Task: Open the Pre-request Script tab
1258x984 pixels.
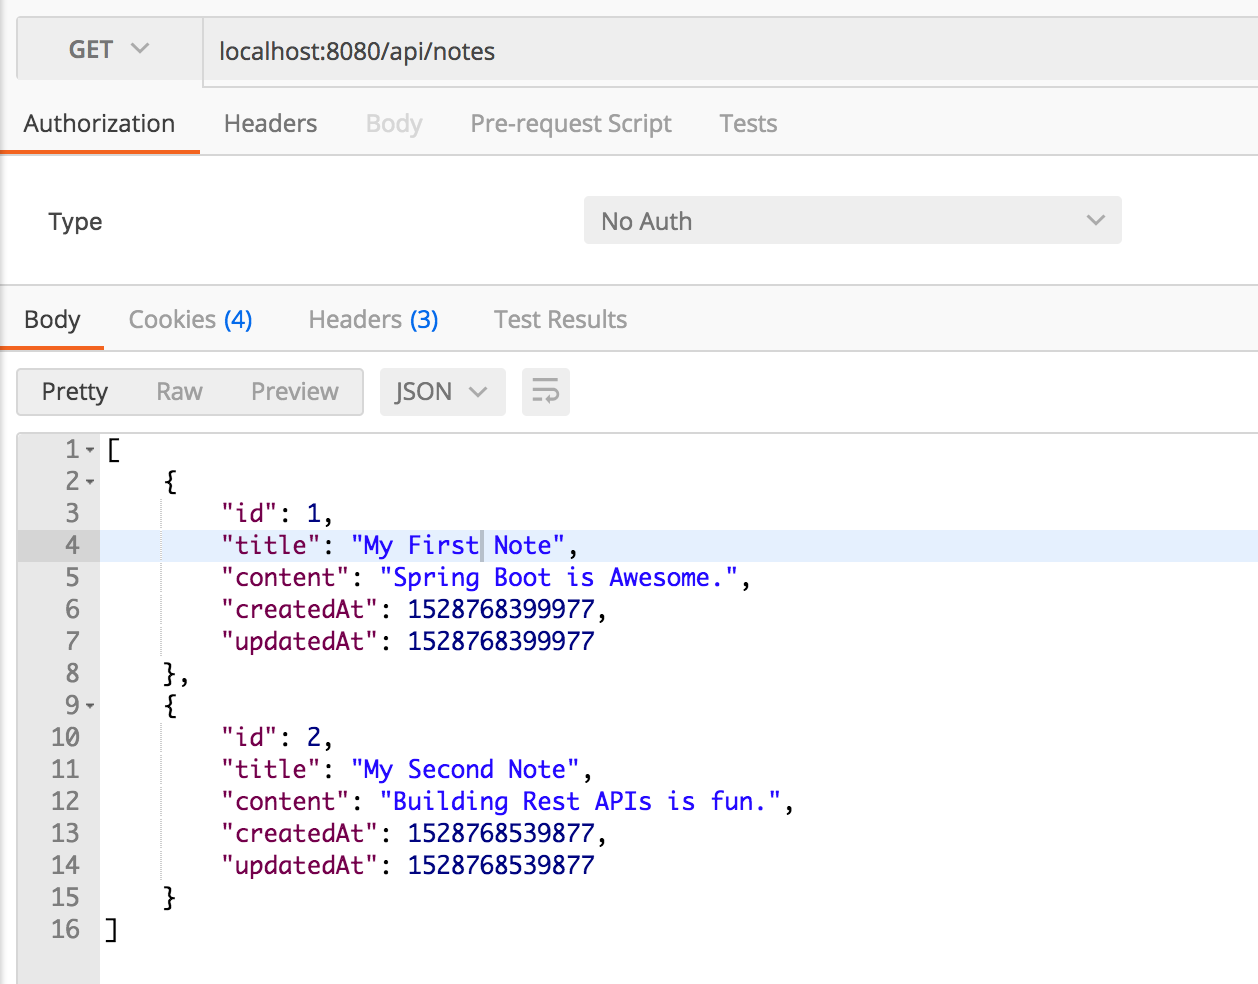Action: [570, 123]
